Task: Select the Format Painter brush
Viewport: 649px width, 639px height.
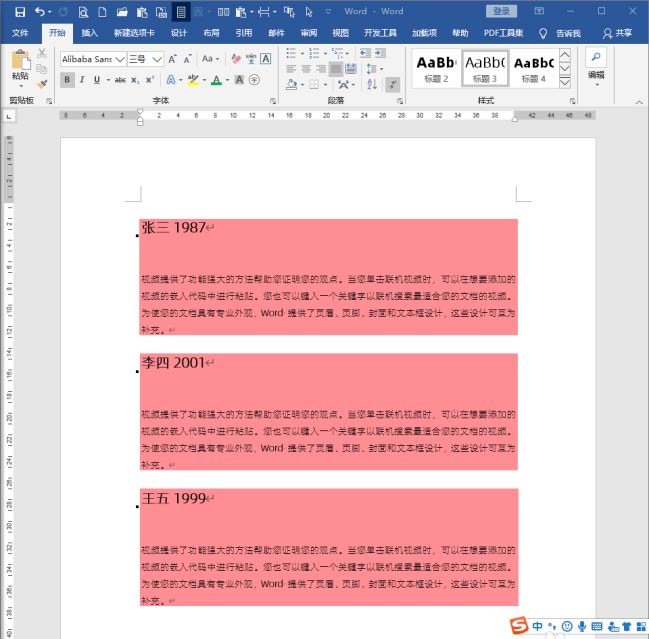Action: (42, 84)
